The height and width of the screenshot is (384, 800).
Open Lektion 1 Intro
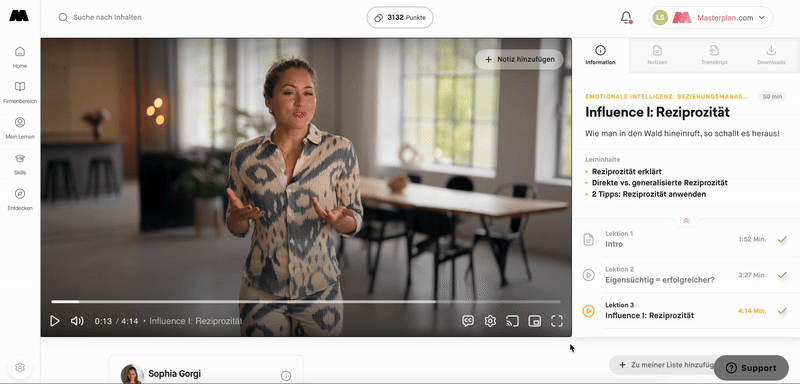(686, 239)
